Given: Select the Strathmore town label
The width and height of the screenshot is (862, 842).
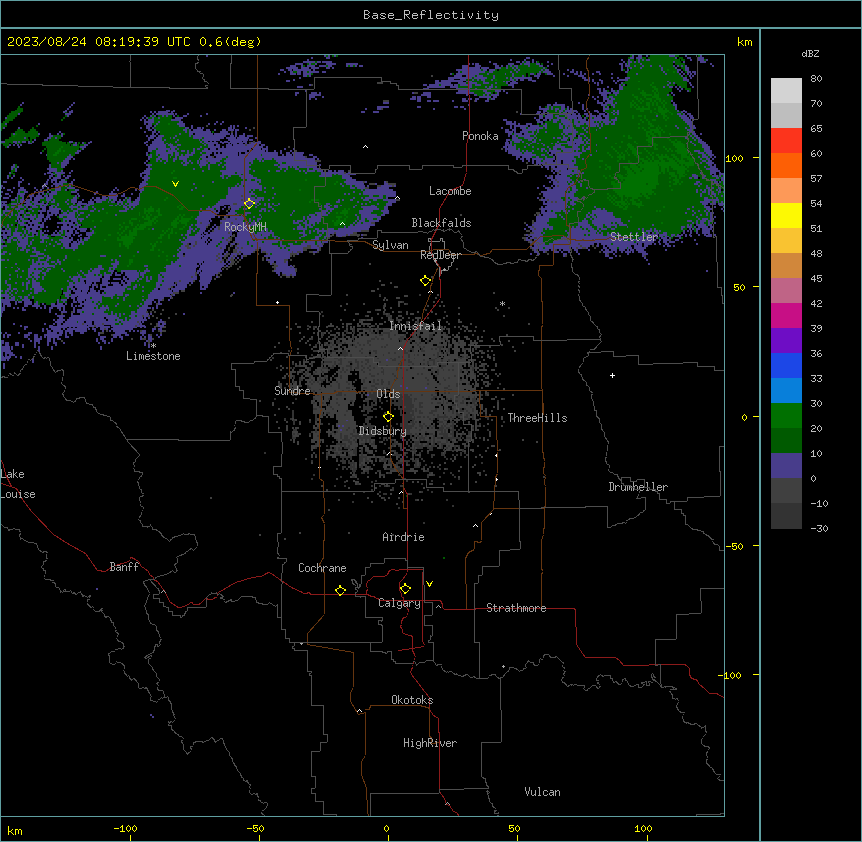Looking at the screenshot, I should 516,608.
